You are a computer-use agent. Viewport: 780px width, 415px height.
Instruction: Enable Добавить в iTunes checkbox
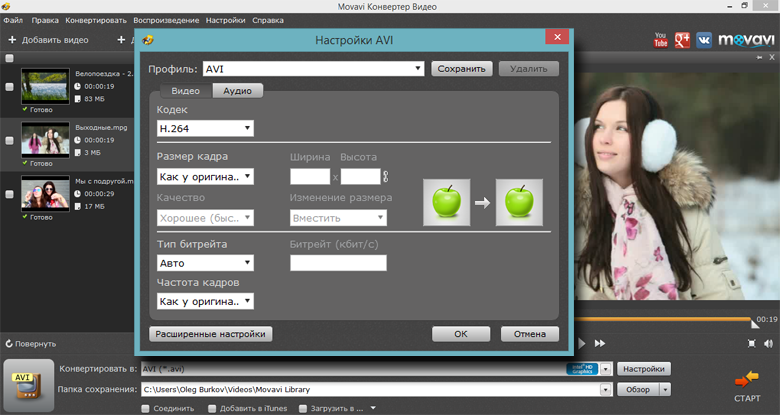[x=212, y=409]
